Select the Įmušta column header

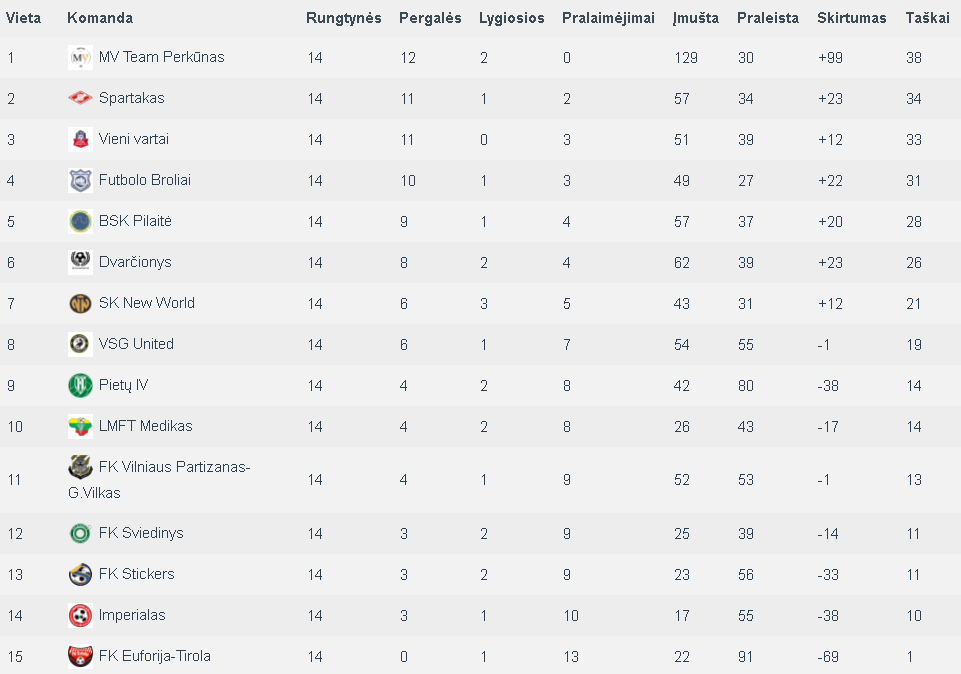(696, 18)
